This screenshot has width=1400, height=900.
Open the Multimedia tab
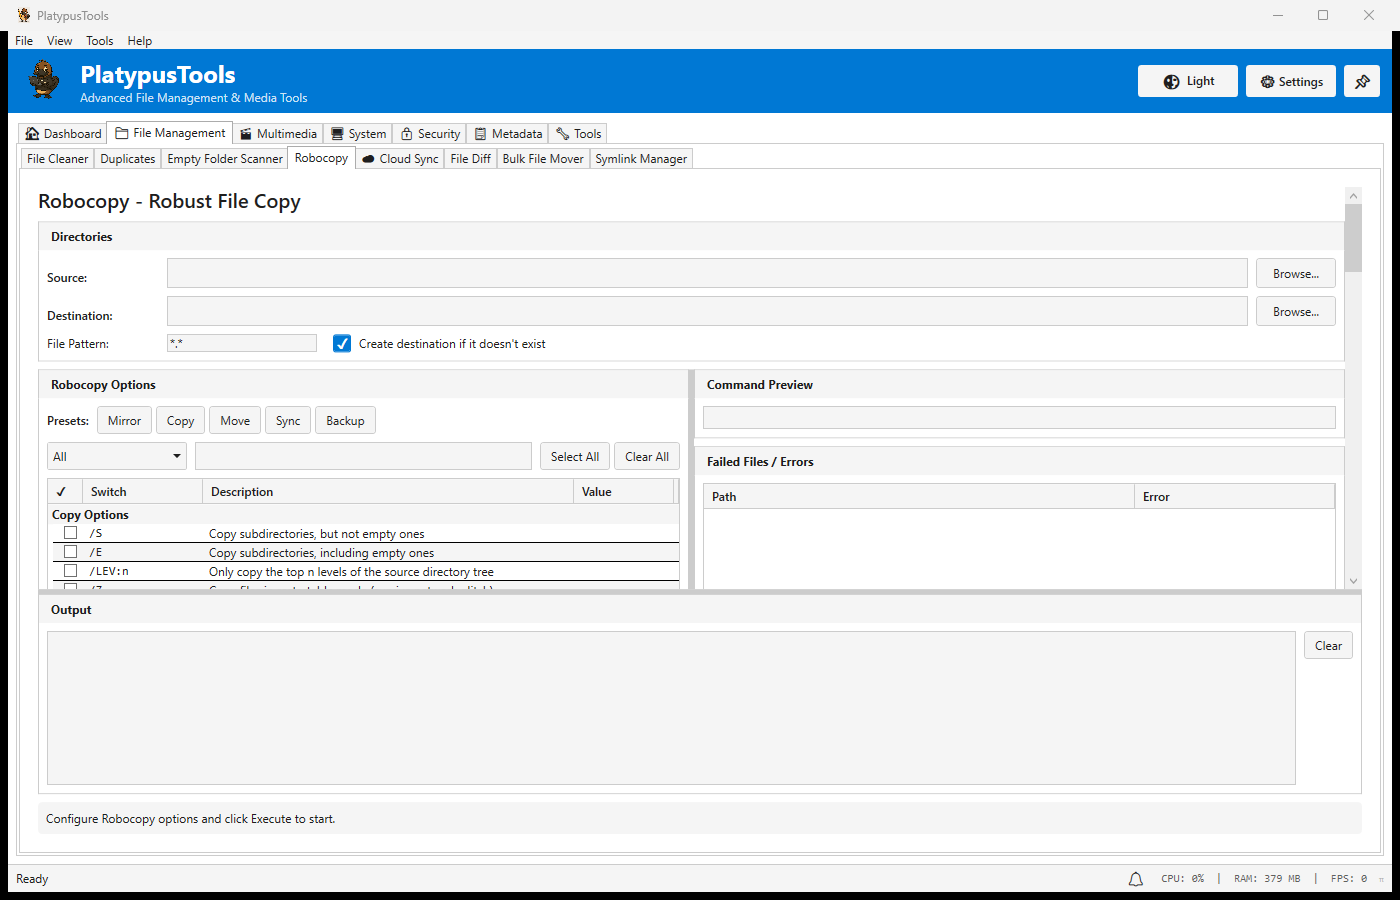(x=278, y=134)
